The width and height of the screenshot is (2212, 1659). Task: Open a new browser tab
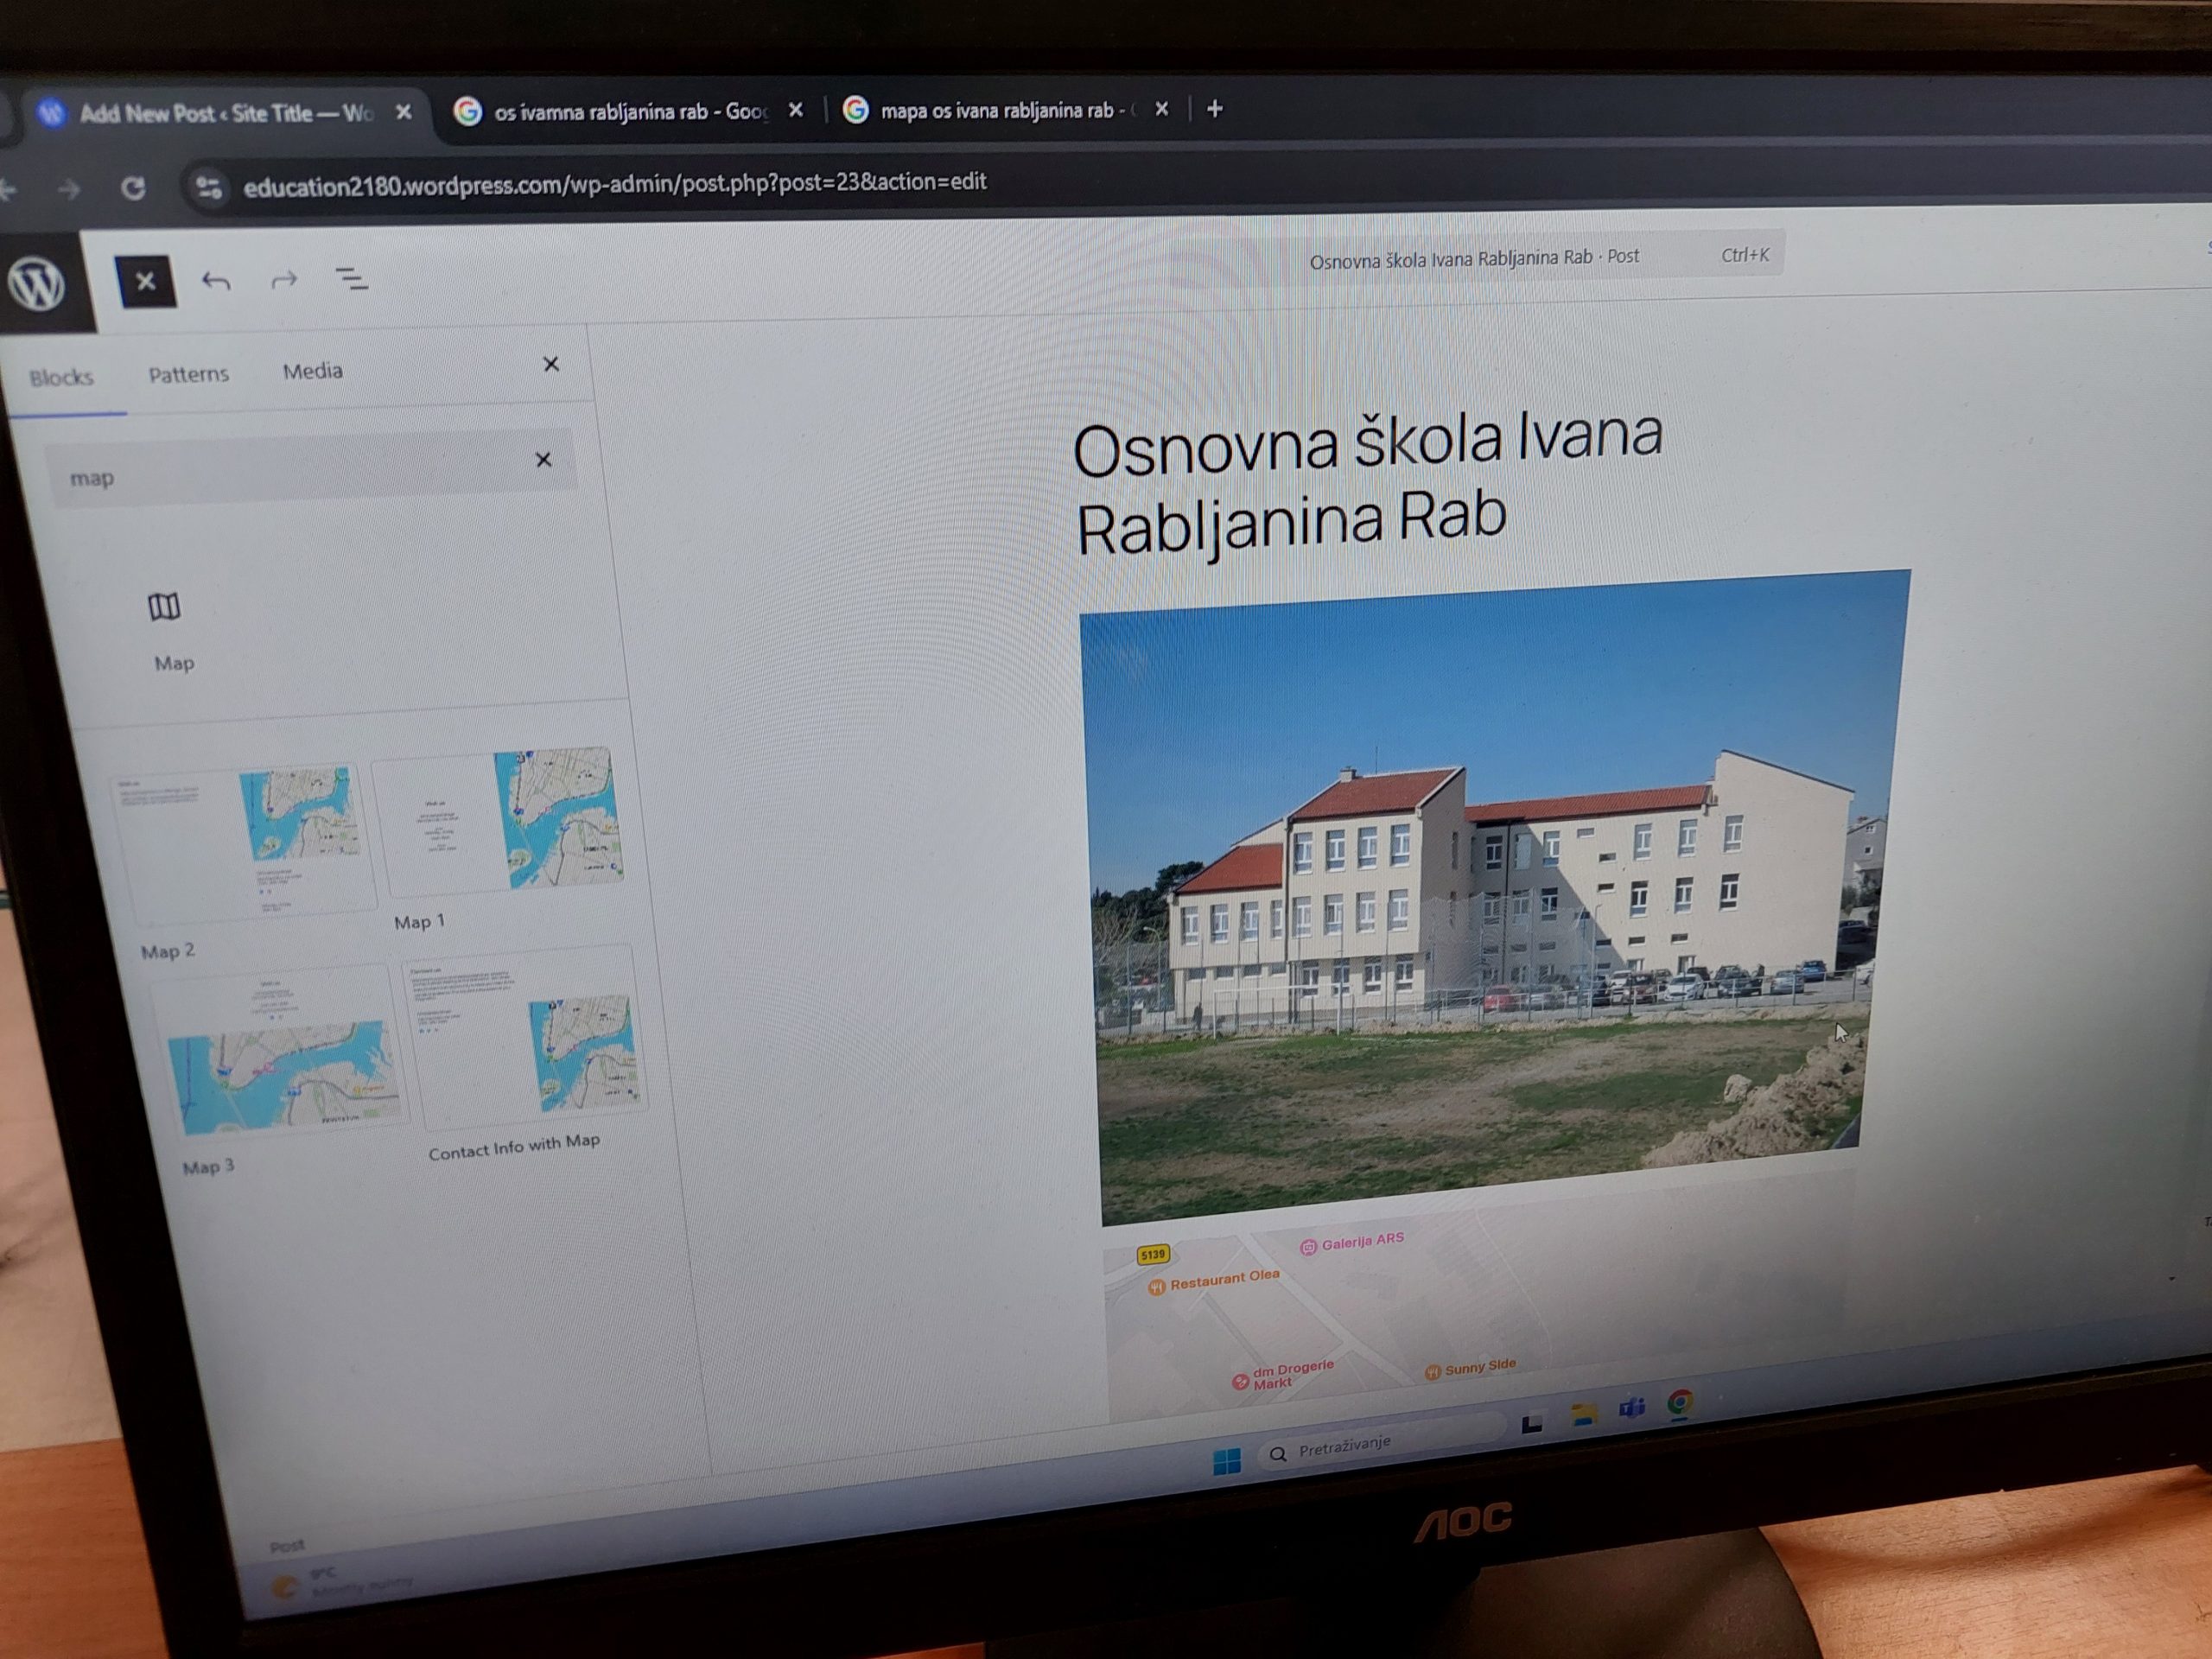[x=1214, y=109]
